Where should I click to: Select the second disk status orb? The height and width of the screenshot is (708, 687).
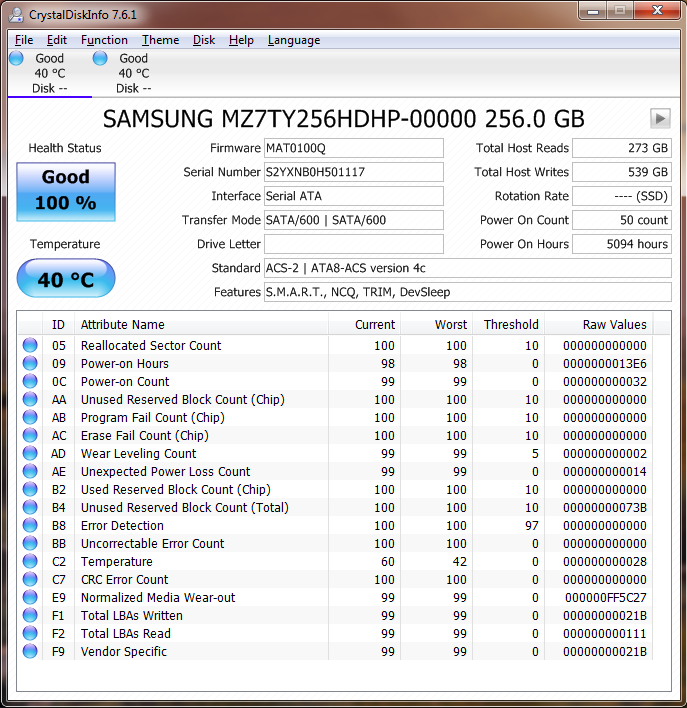100,59
